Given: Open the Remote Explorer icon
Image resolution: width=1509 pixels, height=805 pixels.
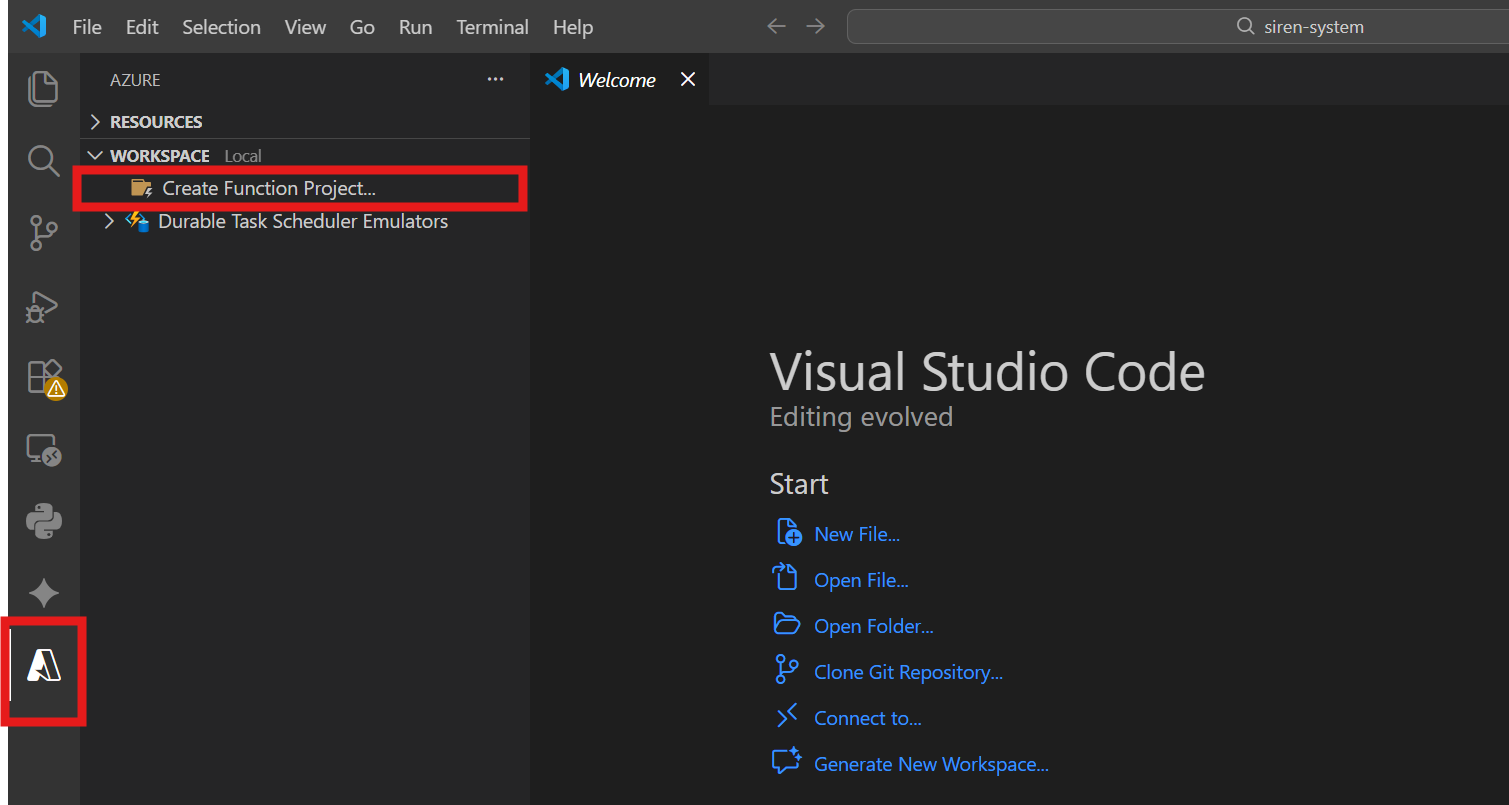Looking at the screenshot, I should (43, 450).
